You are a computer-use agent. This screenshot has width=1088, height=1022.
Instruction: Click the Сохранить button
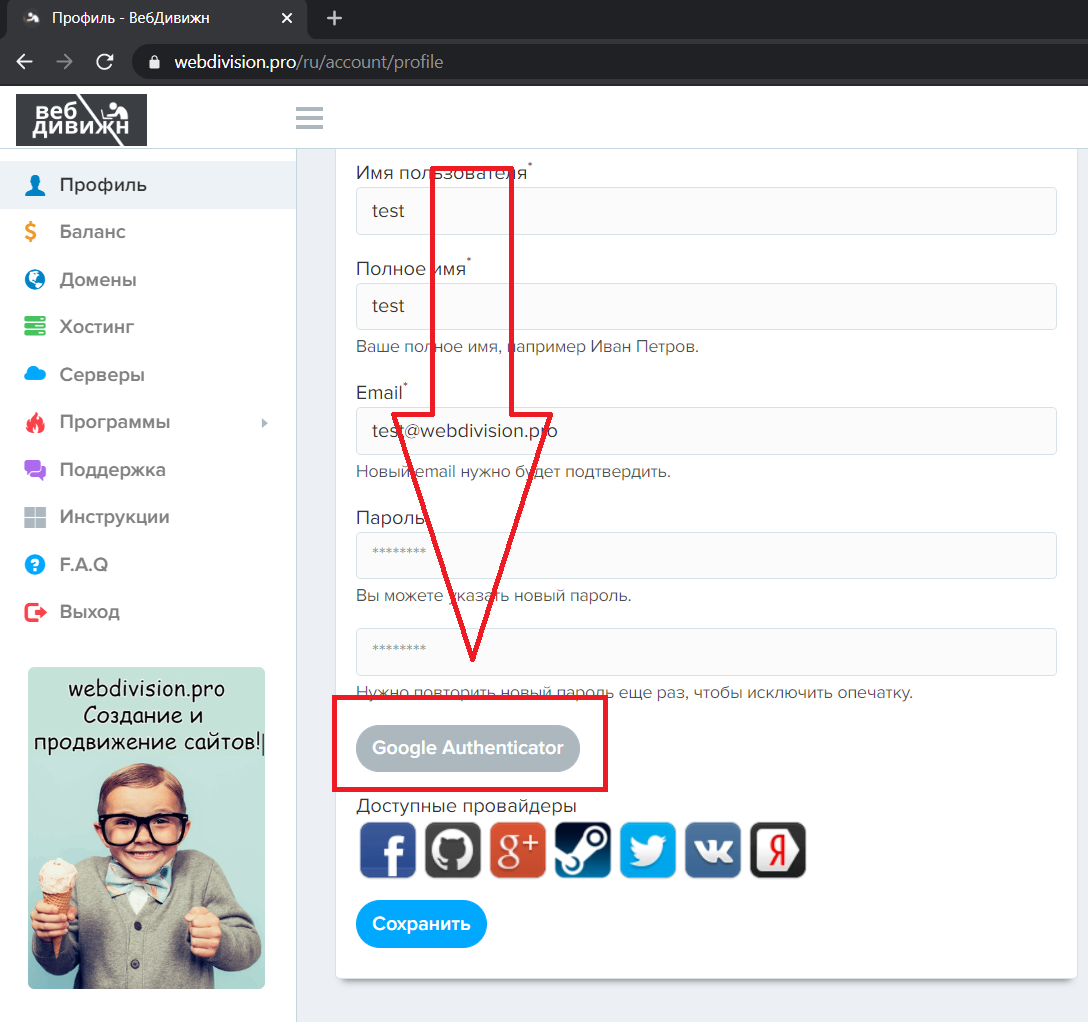tap(421, 924)
